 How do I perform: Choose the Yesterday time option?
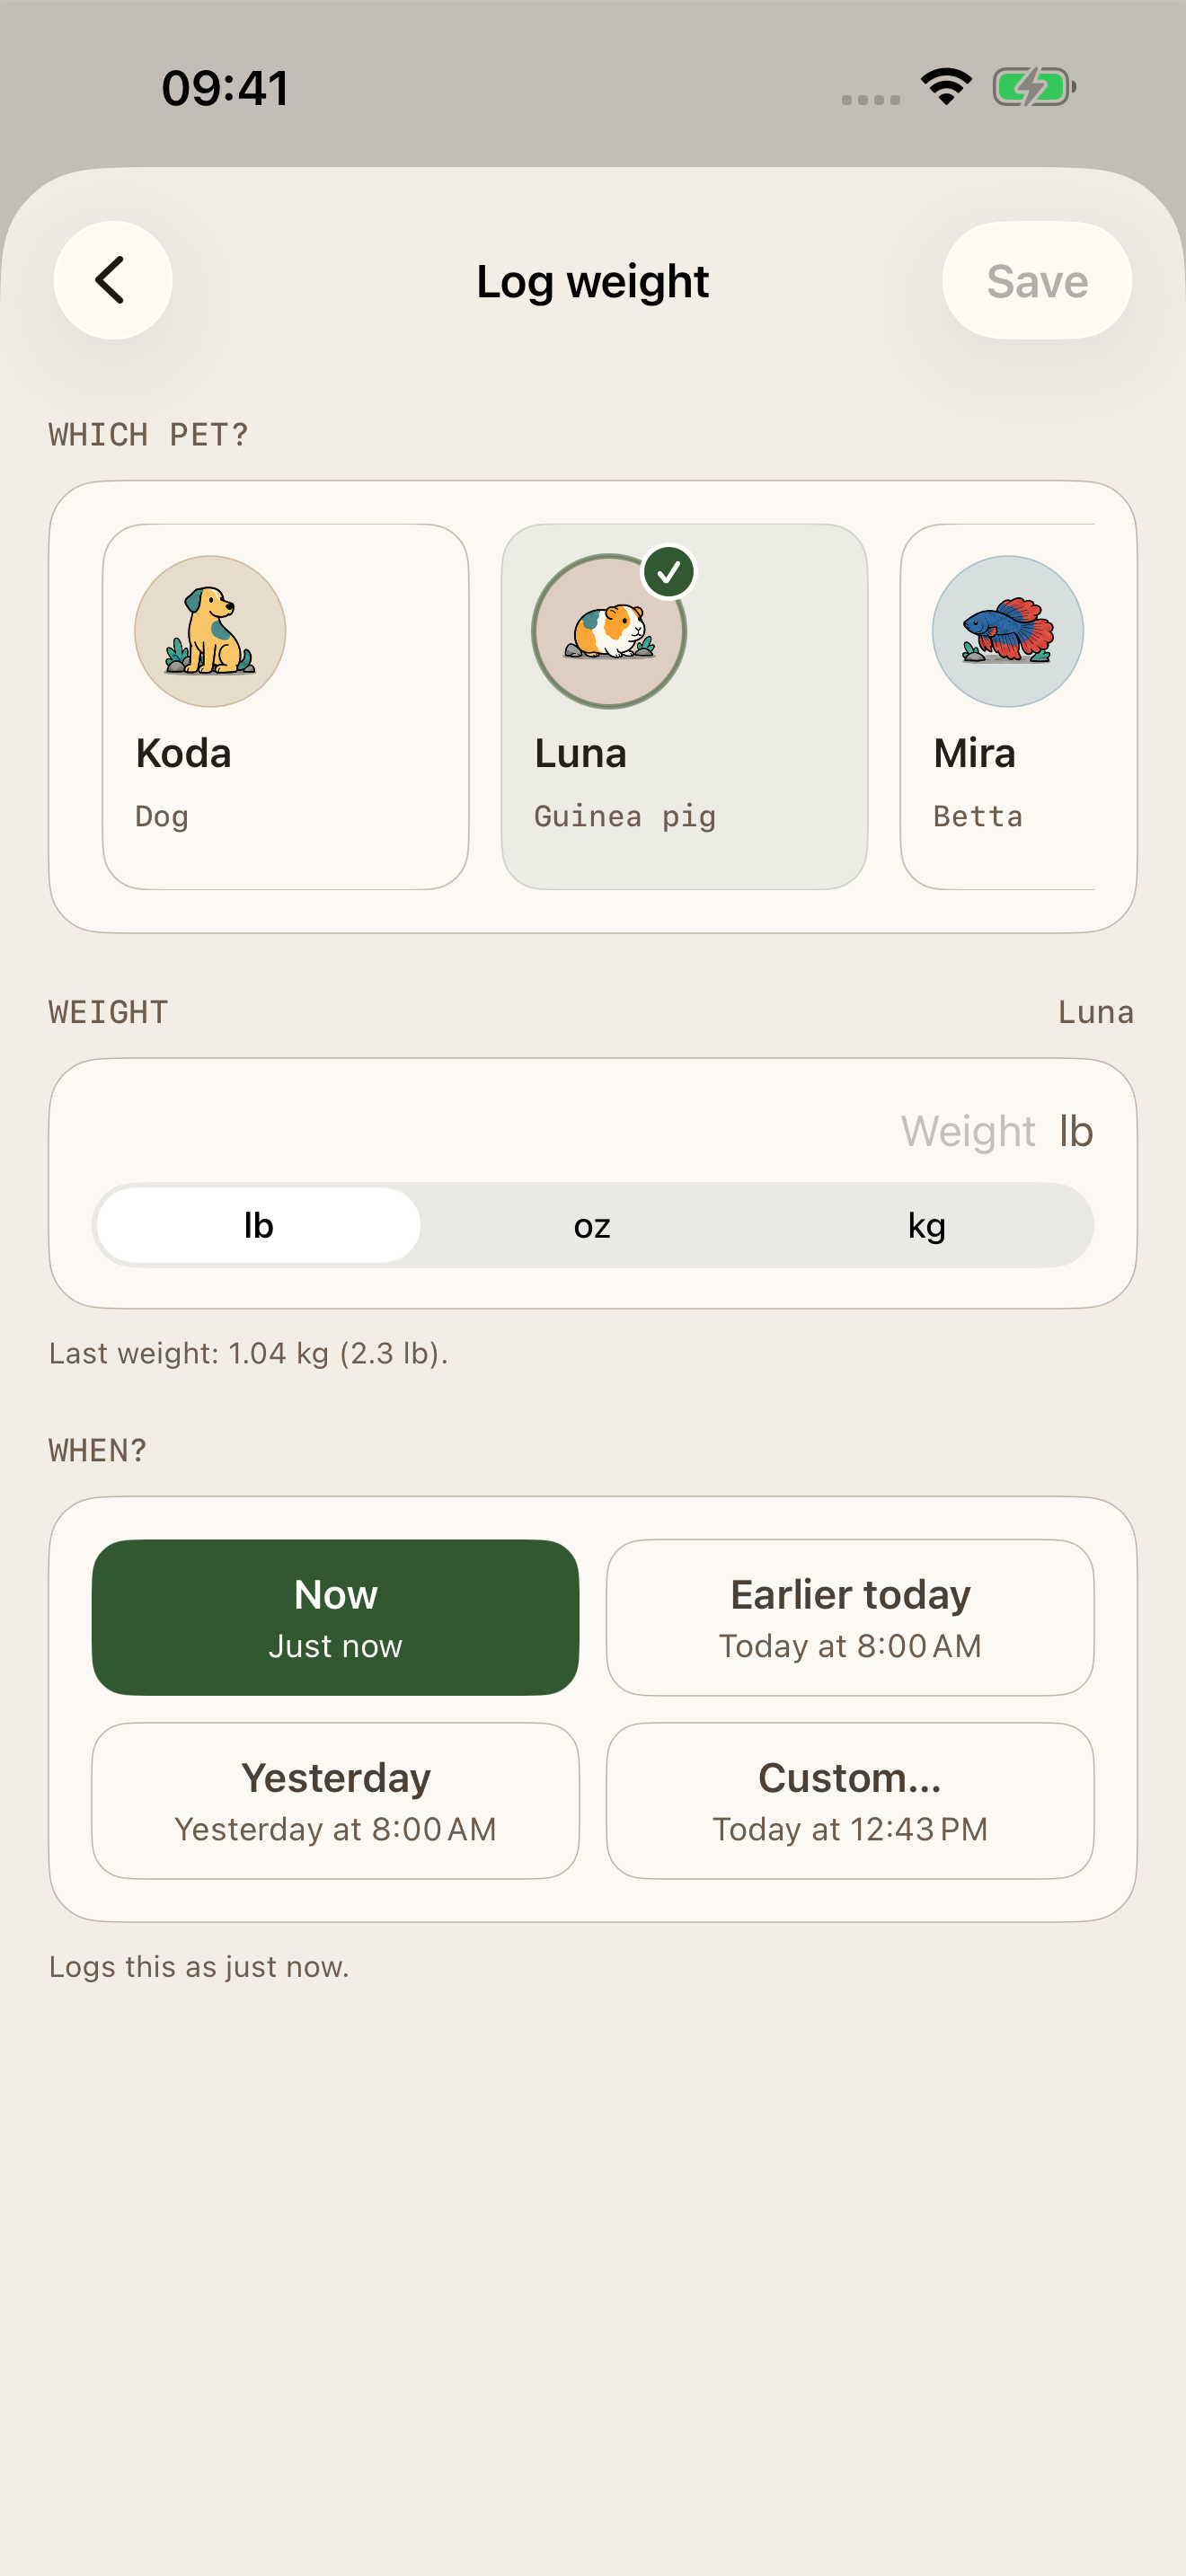point(335,1800)
